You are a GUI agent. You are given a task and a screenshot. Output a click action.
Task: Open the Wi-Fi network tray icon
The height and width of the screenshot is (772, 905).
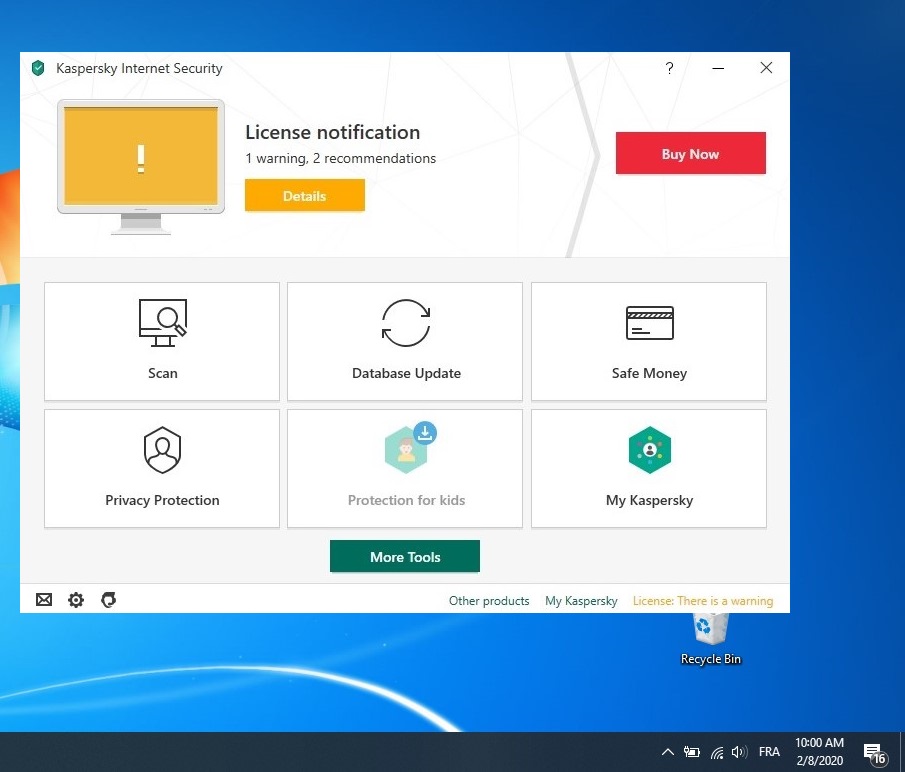(717, 752)
